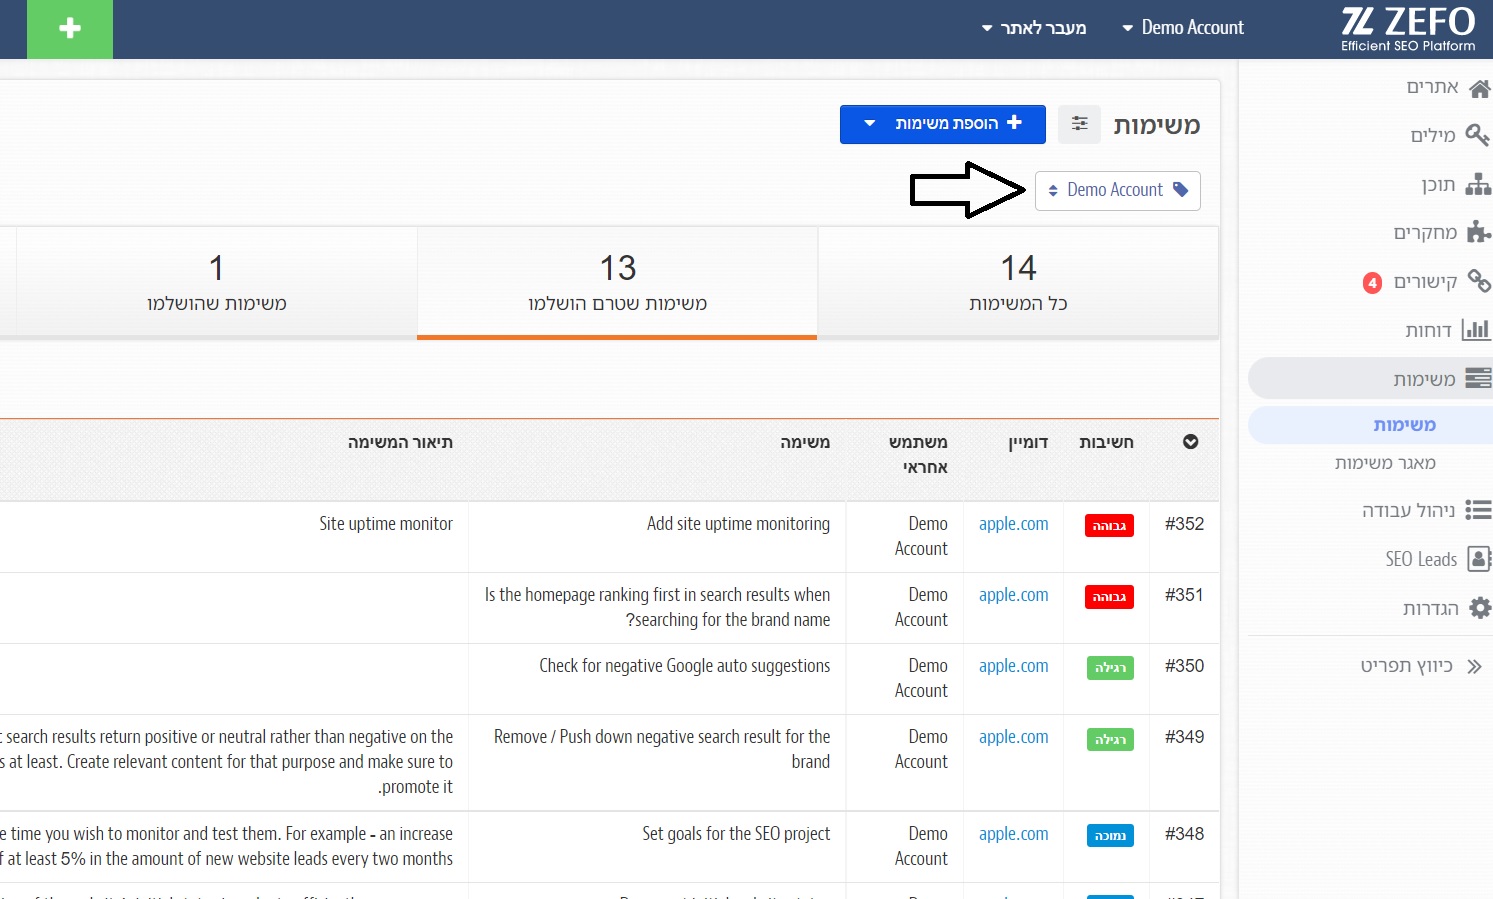Open the Demo Account tag filter dropdown
This screenshot has height=899, width=1493.
1118,190
